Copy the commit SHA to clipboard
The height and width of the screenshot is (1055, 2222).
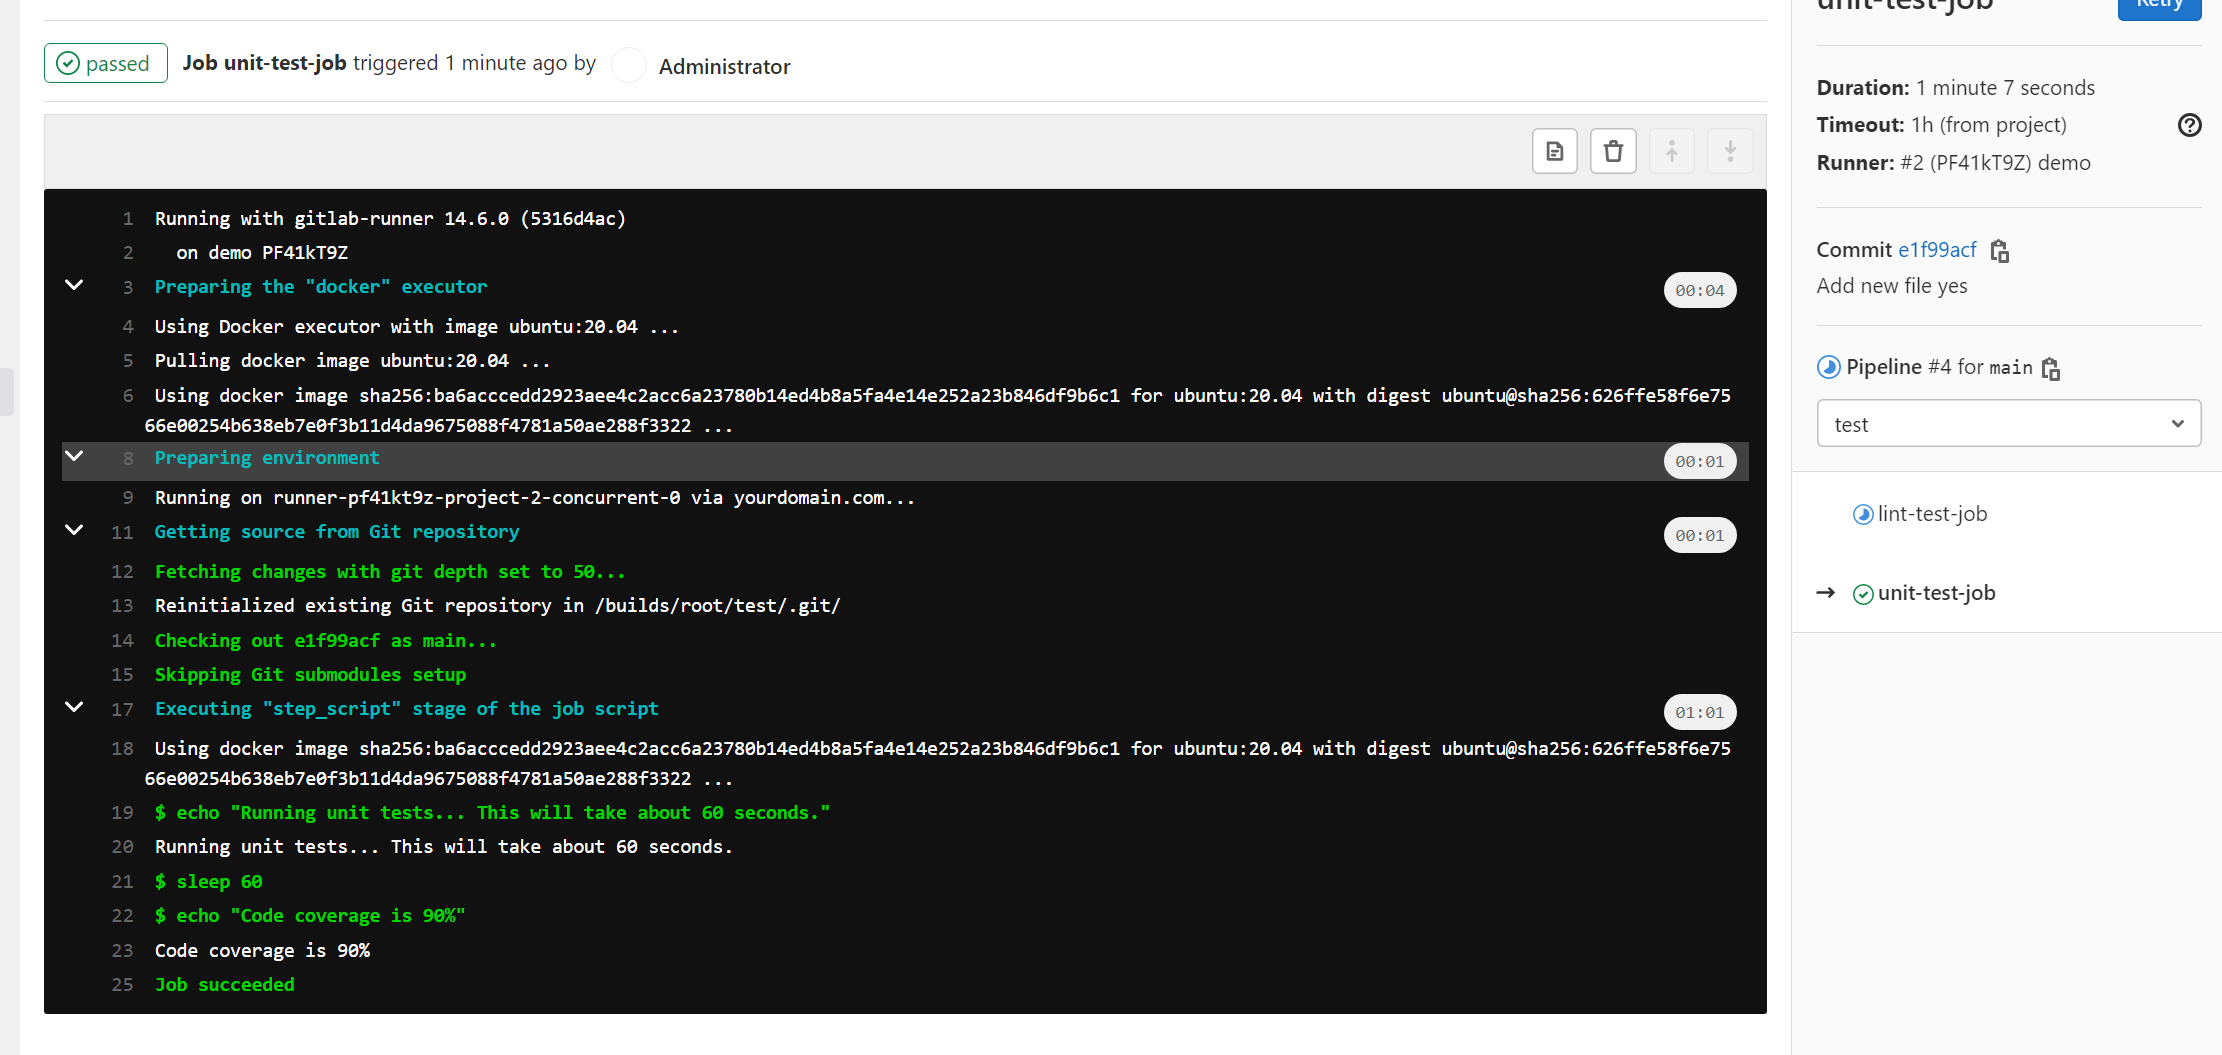click(x=1999, y=250)
